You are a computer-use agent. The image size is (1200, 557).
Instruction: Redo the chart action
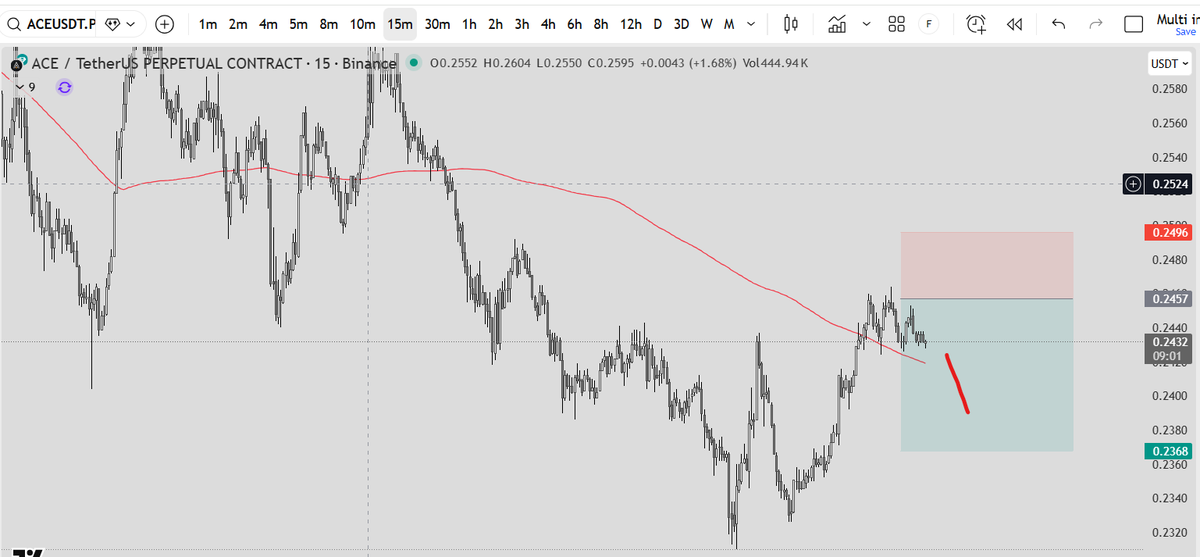point(1094,23)
